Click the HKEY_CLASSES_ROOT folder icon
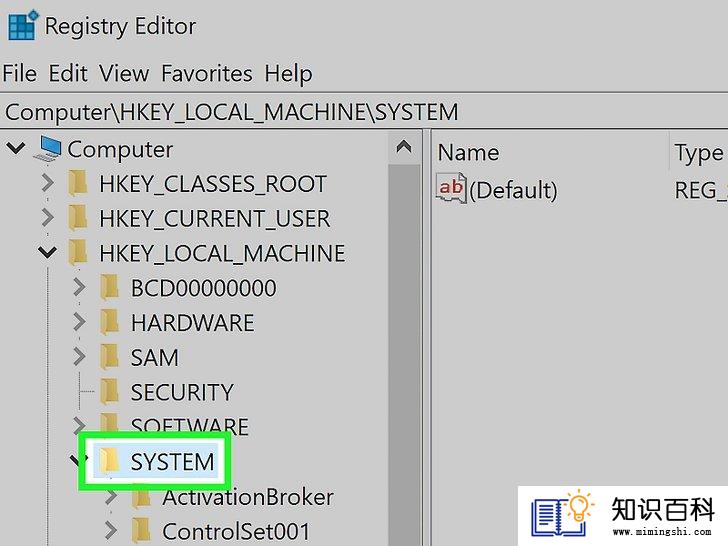This screenshot has width=728, height=546. point(78,183)
